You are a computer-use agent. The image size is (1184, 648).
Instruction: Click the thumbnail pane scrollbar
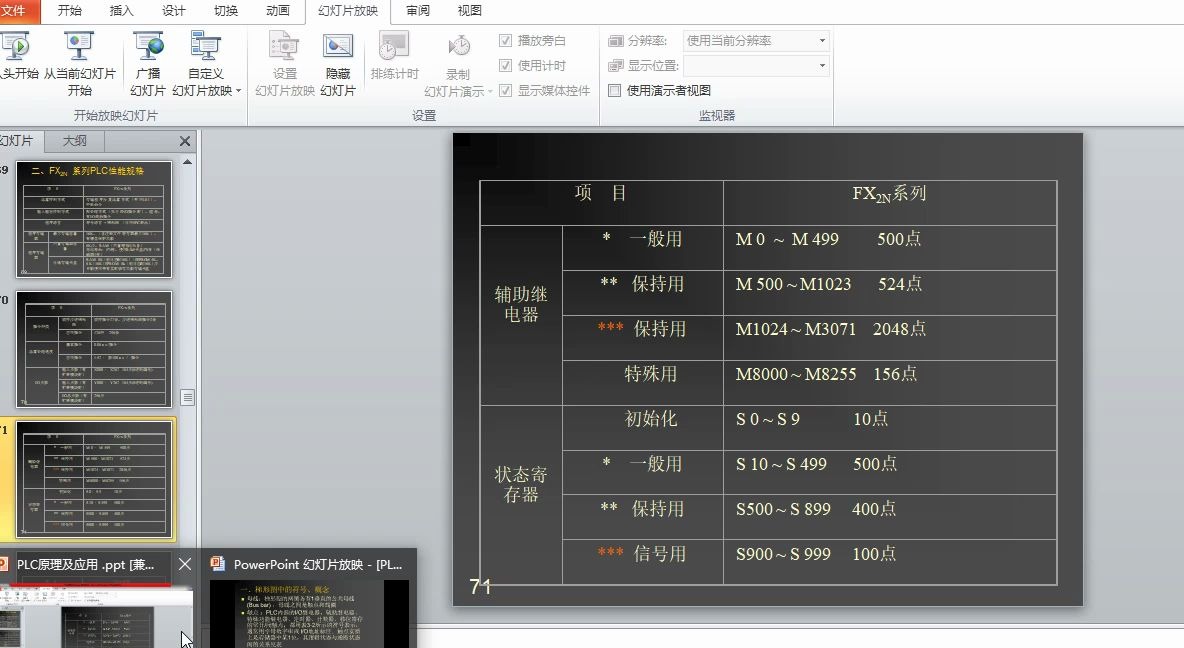click(x=188, y=400)
